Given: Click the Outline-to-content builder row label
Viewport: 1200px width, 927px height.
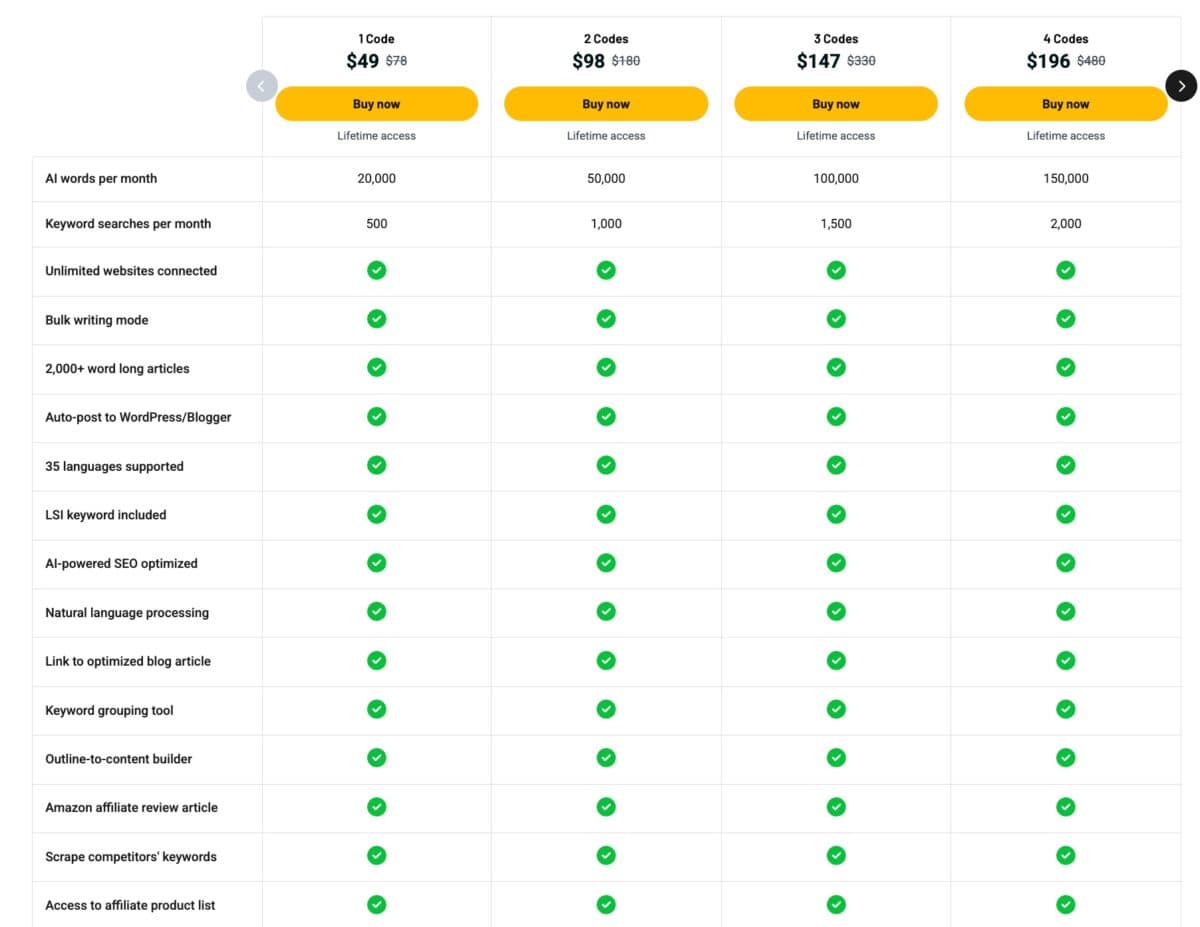Looking at the screenshot, I should pyautogui.click(x=118, y=759).
